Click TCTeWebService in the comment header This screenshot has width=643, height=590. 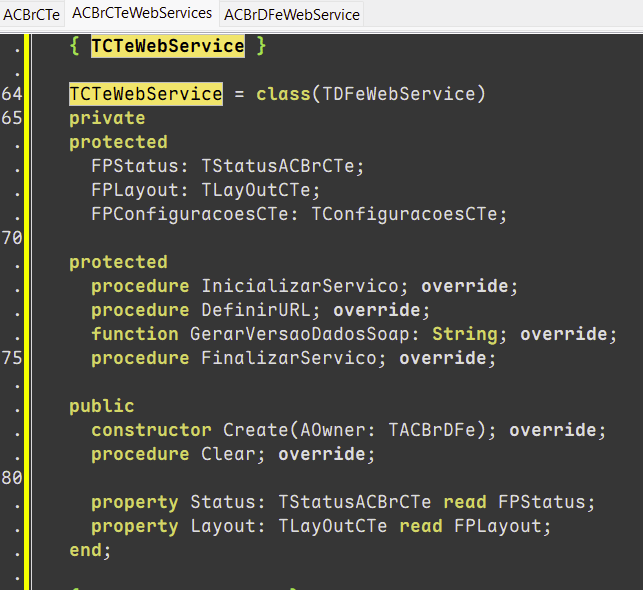pos(168,46)
